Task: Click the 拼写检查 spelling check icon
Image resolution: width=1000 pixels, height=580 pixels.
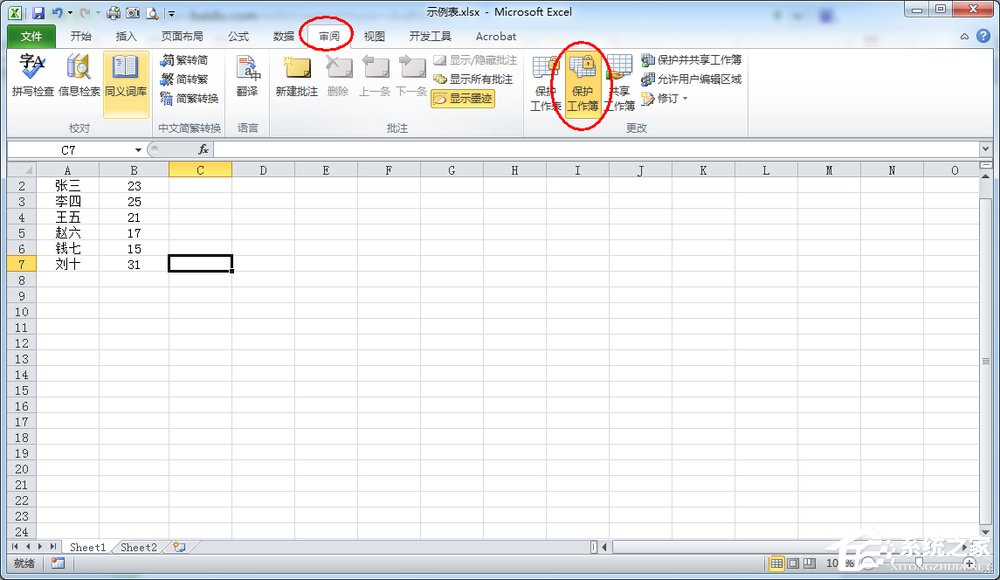Action: pyautogui.click(x=33, y=76)
